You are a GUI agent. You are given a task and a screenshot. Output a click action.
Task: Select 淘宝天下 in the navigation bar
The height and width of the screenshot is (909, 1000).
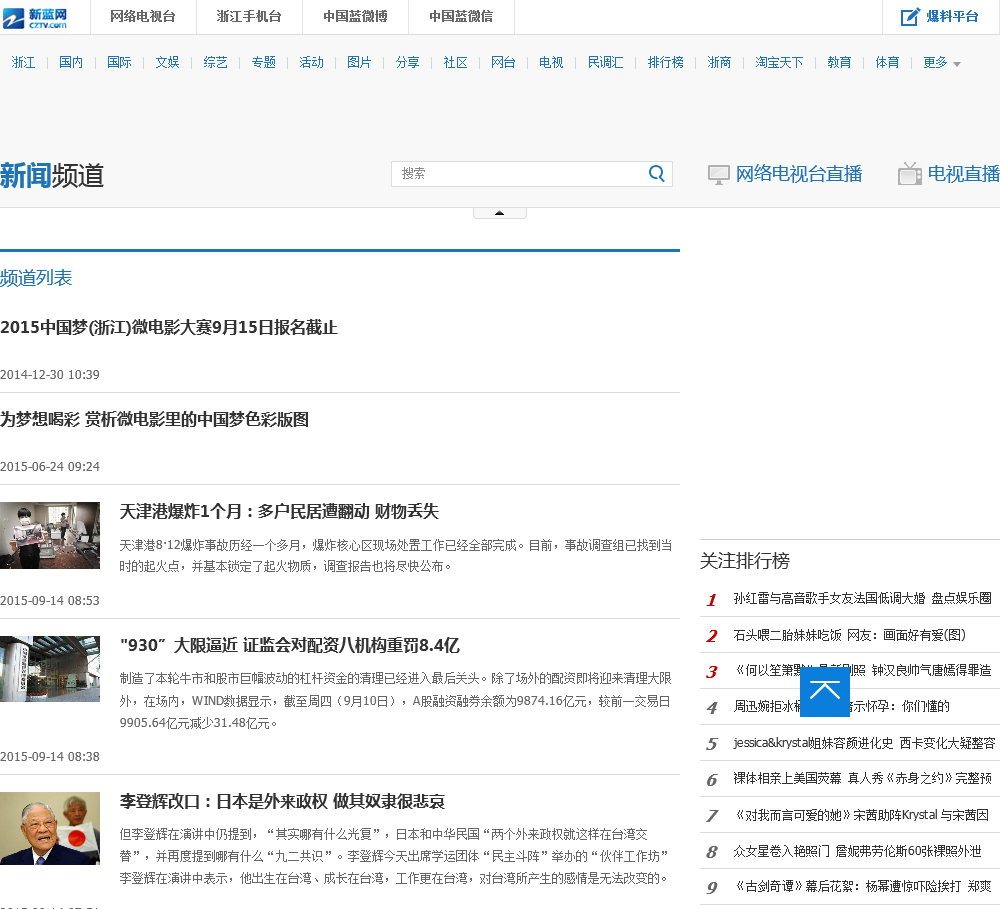[x=779, y=63]
